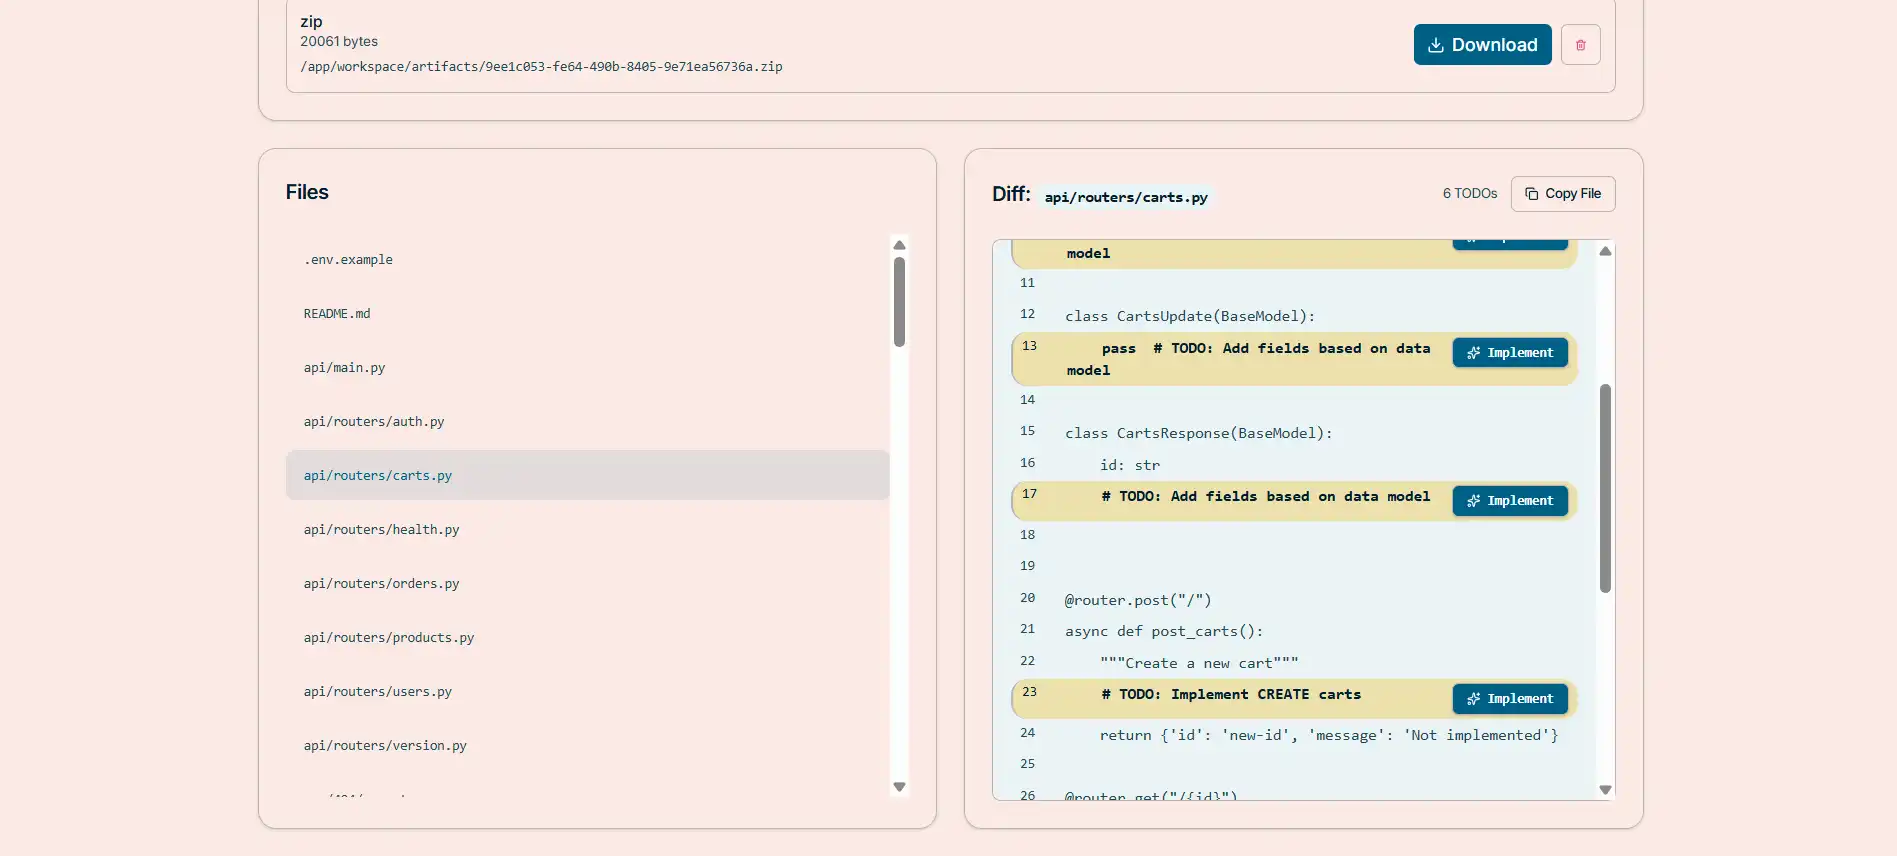The image size is (1897, 856).
Task: Click the api/routers/carts.py diff title
Action: point(1126,198)
